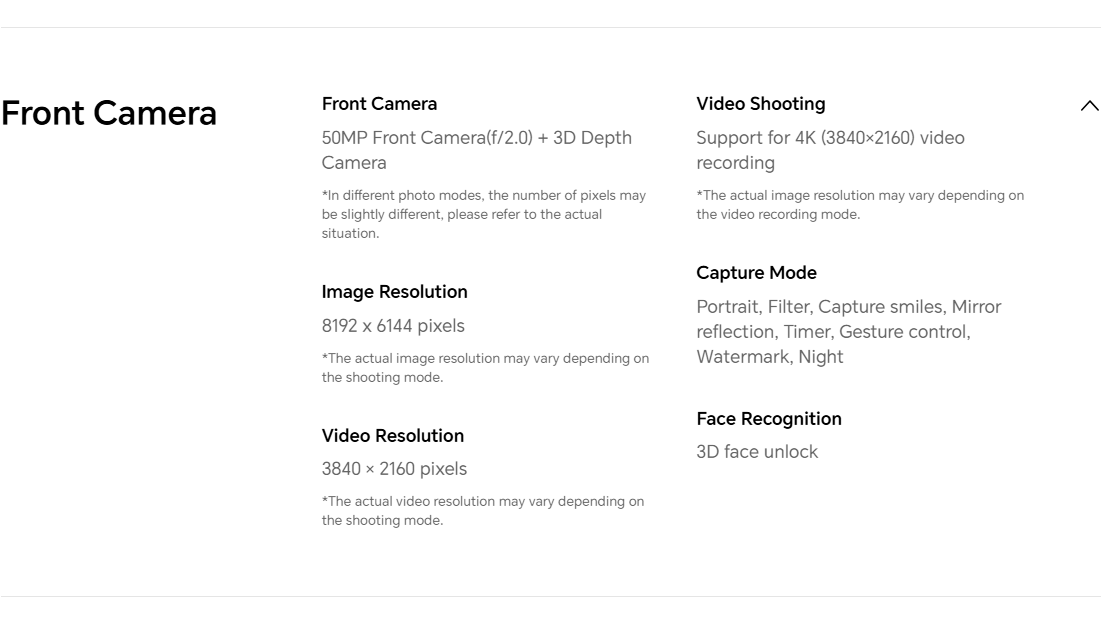Click the divider line above Front Camera section
The image size is (1101, 635).
pos(550,27)
